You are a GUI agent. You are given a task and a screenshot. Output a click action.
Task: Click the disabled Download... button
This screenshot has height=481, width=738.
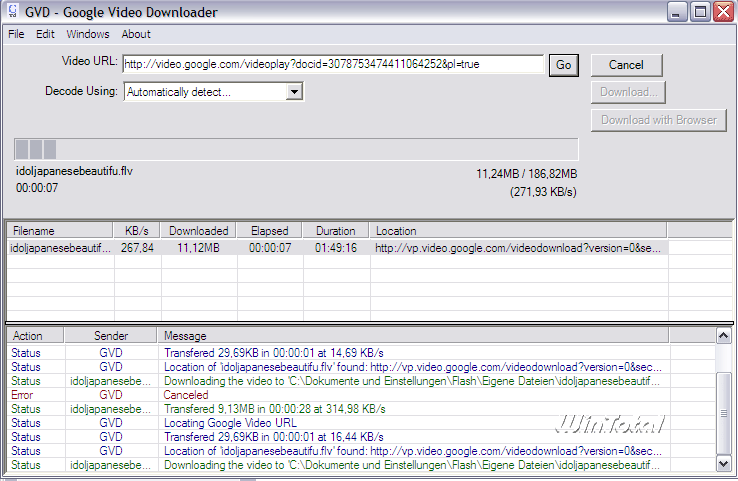628,92
